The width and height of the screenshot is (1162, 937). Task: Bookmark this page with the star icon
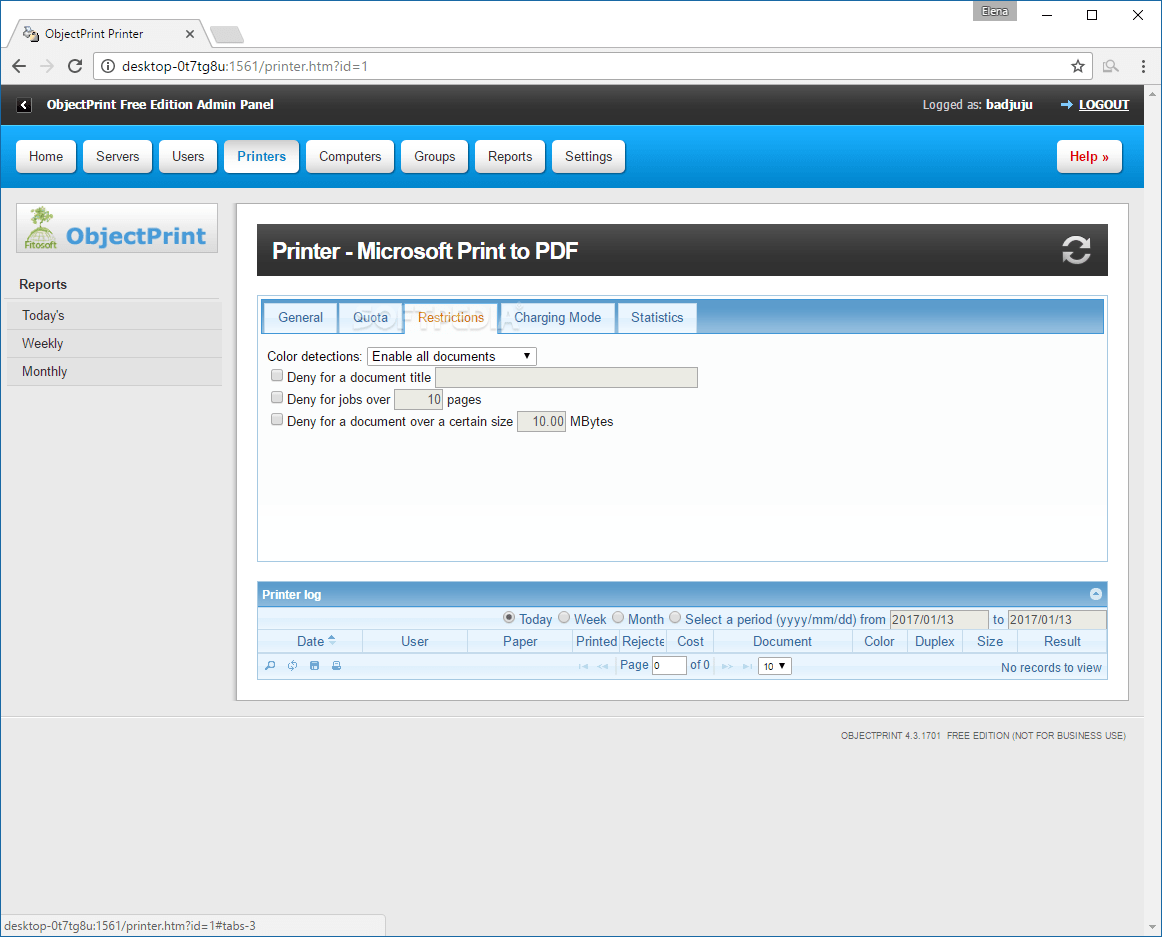click(1078, 66)
